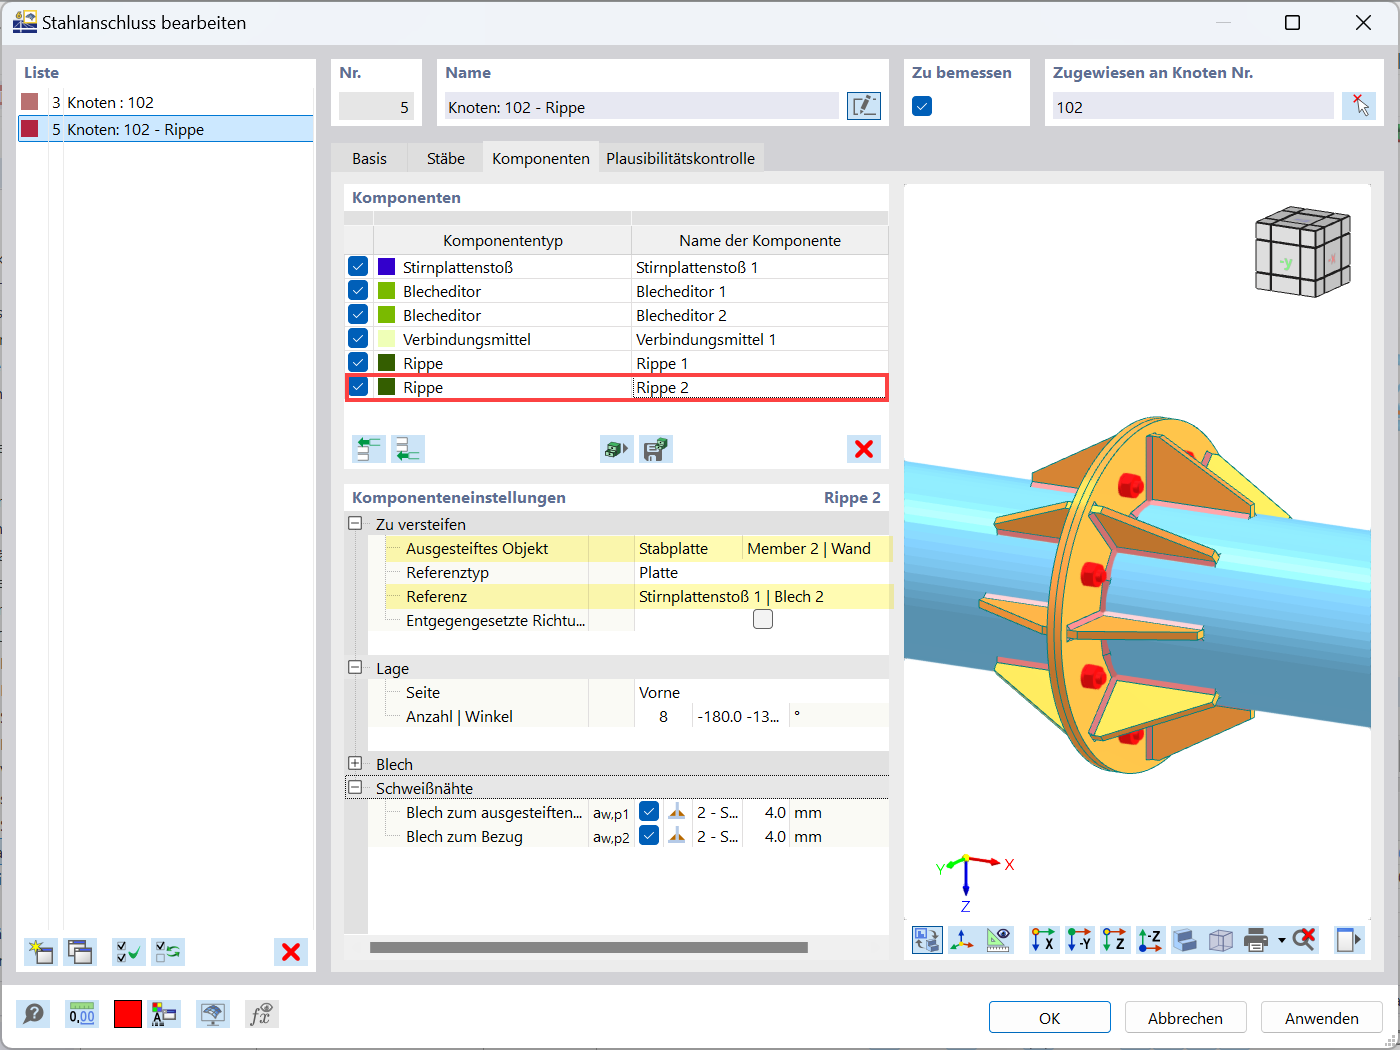Click the new connection icon below Liste
The image size is (1400, 1050).
40,952
